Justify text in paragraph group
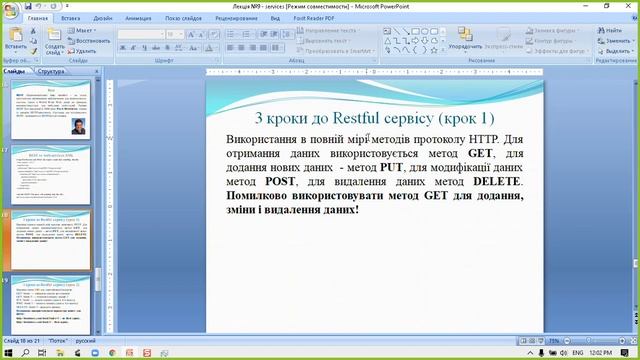Image resolution: width=640 pixels, height=360 pixels. [x=263, y=48]
